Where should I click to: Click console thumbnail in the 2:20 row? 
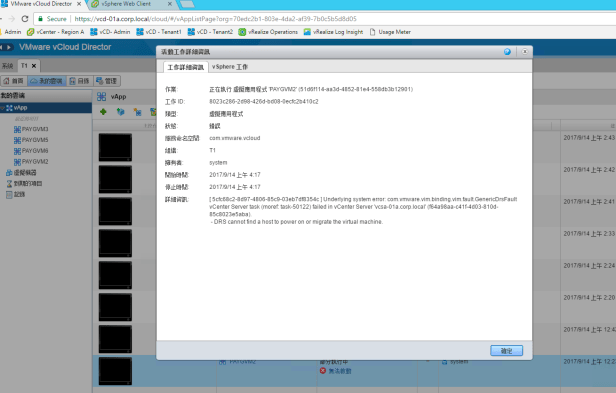coord(115,307)
